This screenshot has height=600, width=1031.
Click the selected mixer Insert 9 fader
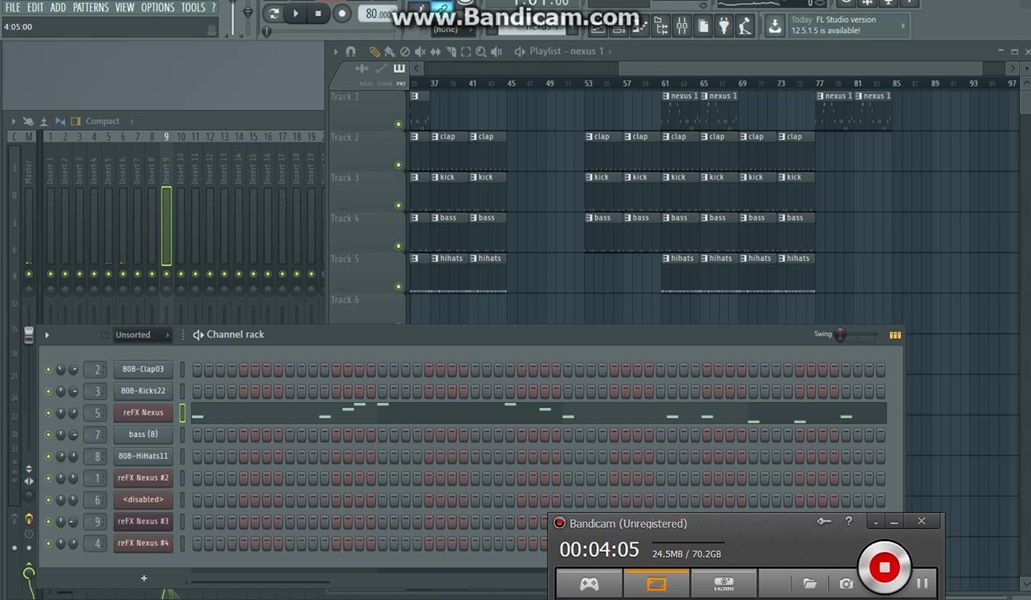[166, 226]
